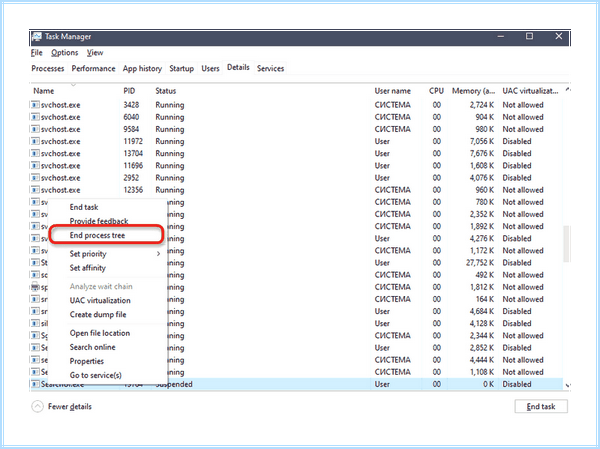Click icon of svchost.exe with PID 9584
Viewport: 600px width, 449px height.
click(x=35, y=129)
